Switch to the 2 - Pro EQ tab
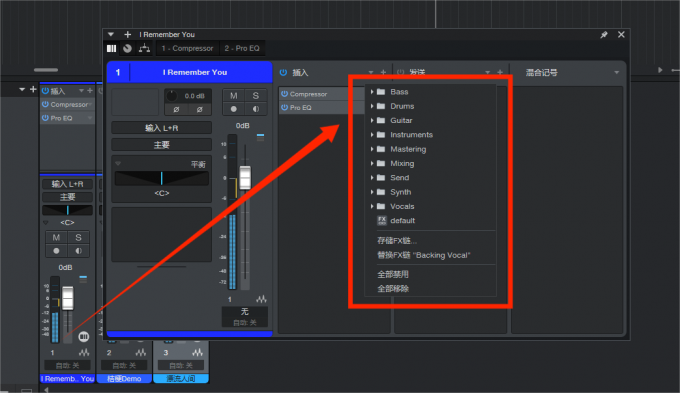This screenshot has width=680, height=393. 242,48
